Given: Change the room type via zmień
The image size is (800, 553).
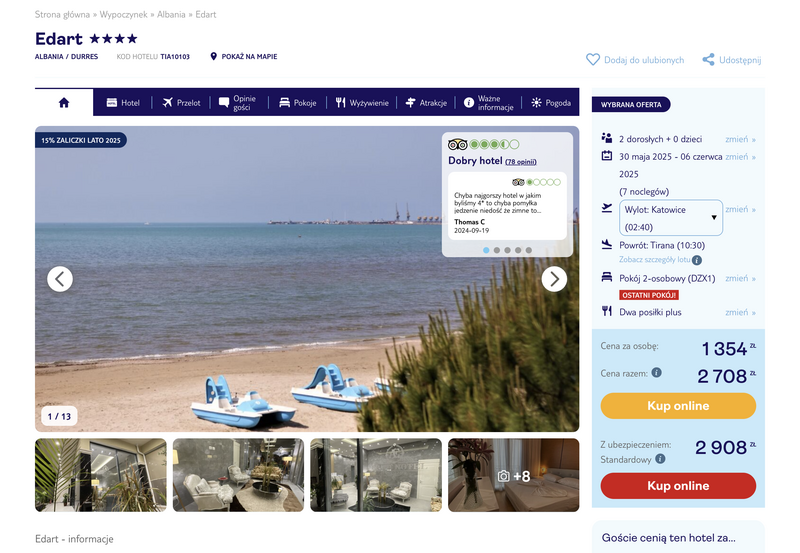Looking at the screenshot, I should (740, 279).
